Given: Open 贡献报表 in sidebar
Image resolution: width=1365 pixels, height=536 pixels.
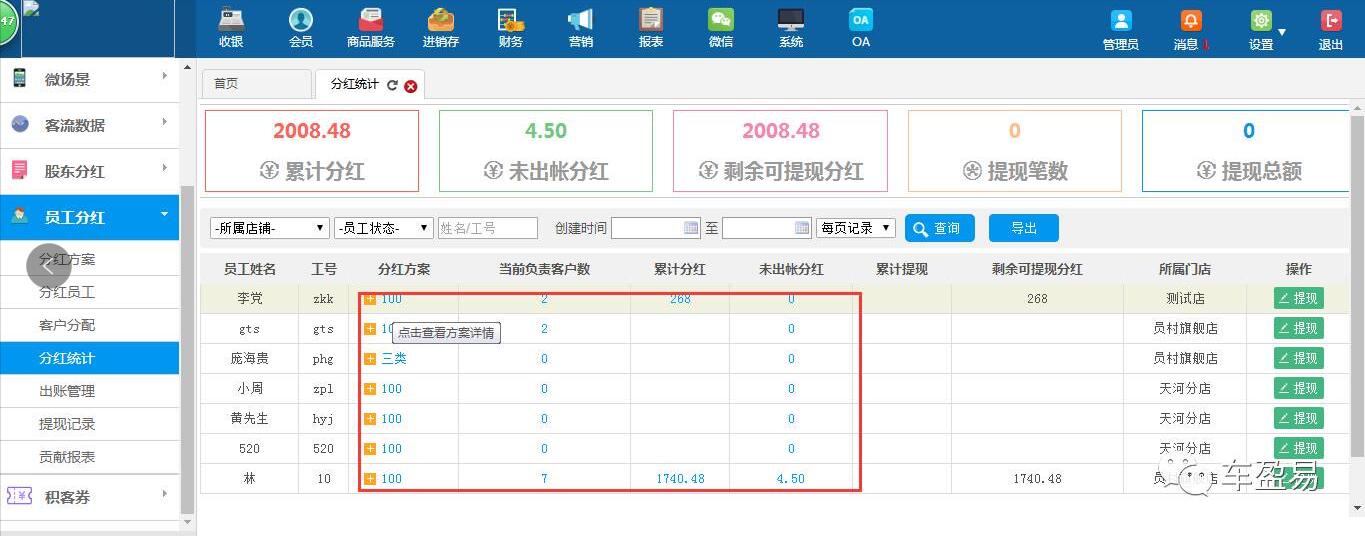Looking at the screenshot, I should click(67, 457).
